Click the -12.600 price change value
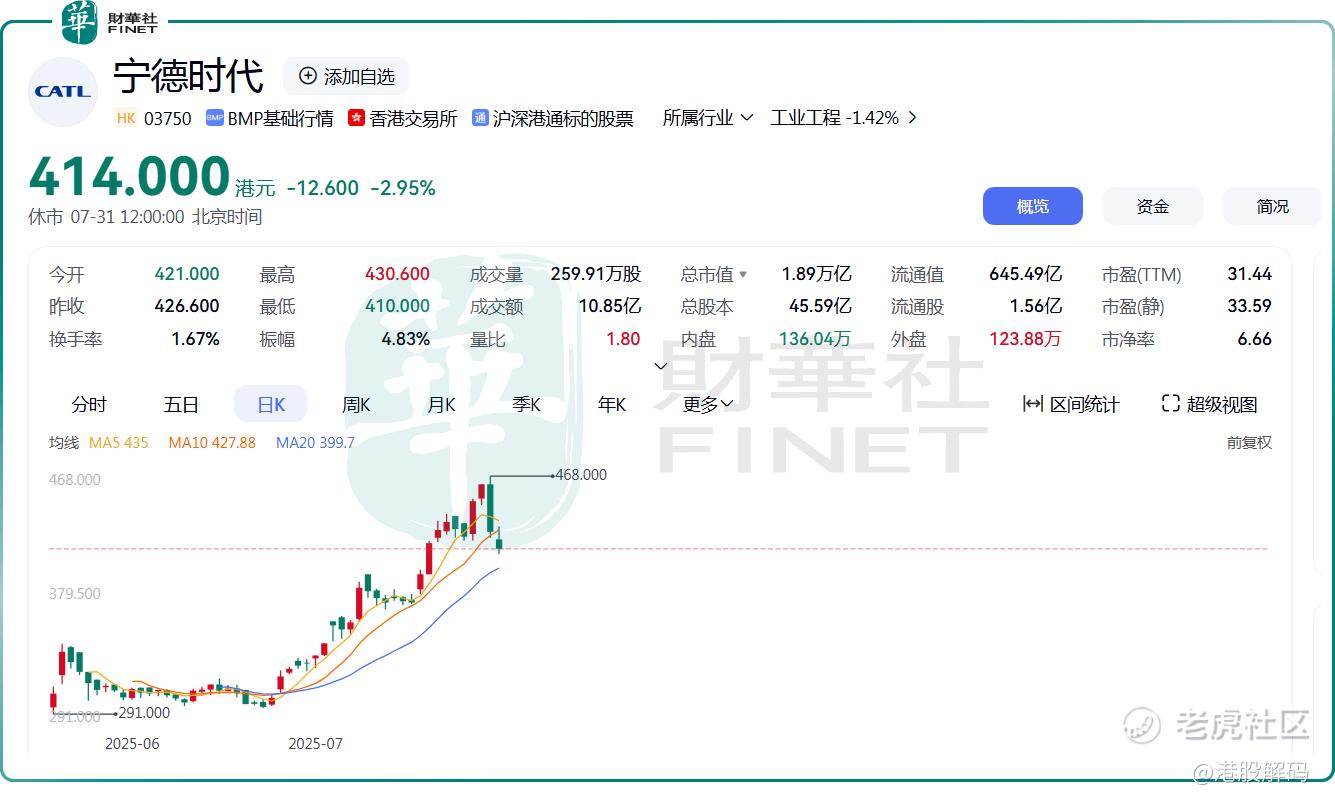Screen dimensions: 1335x802 pyautogui.click(x=322, y=188)
